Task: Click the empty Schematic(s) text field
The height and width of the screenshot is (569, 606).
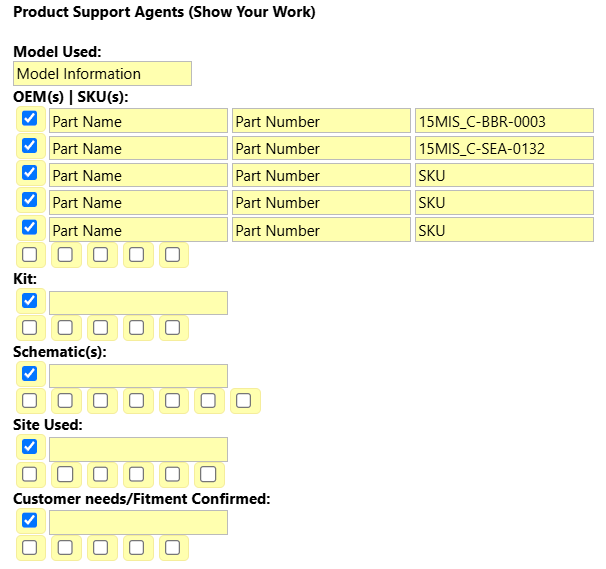Action: [x=138, y=376]
